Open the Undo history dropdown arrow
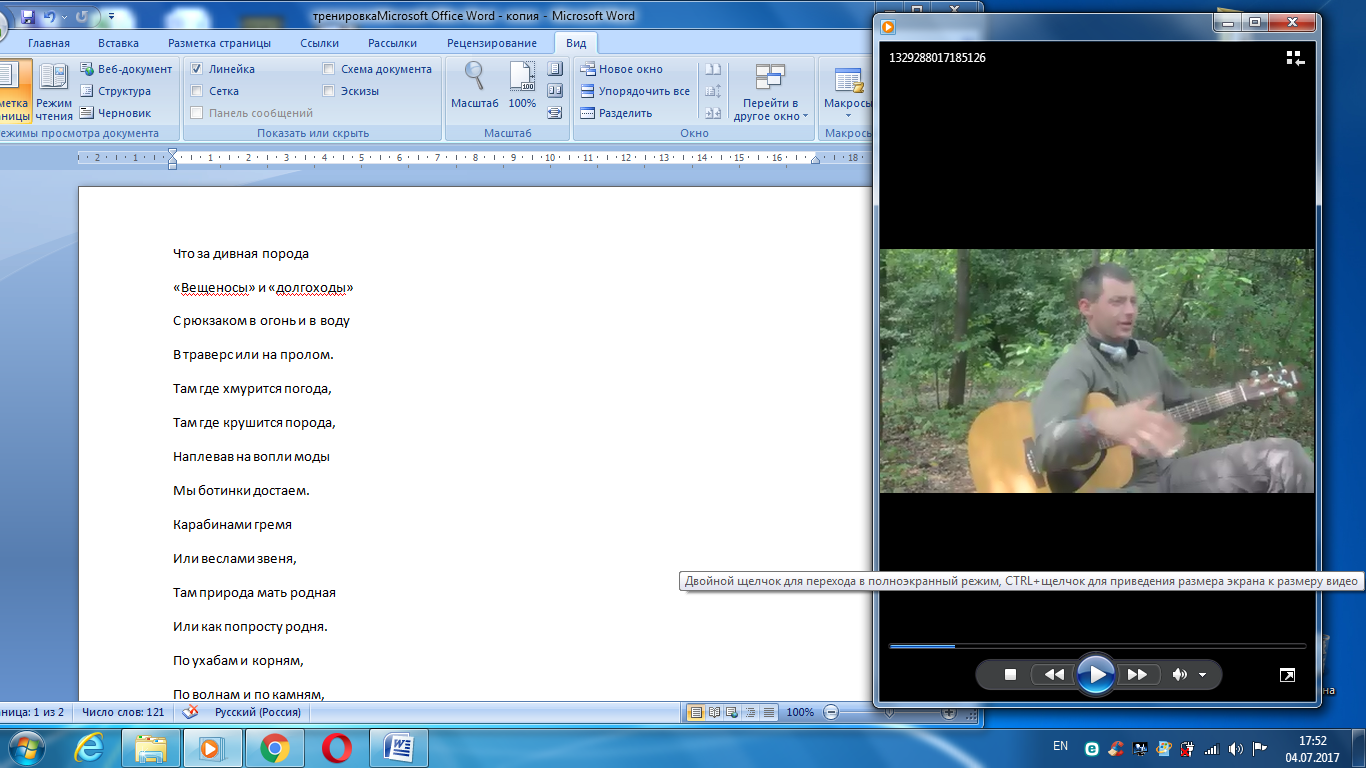The image size is (1366, 768). (65, 17)
